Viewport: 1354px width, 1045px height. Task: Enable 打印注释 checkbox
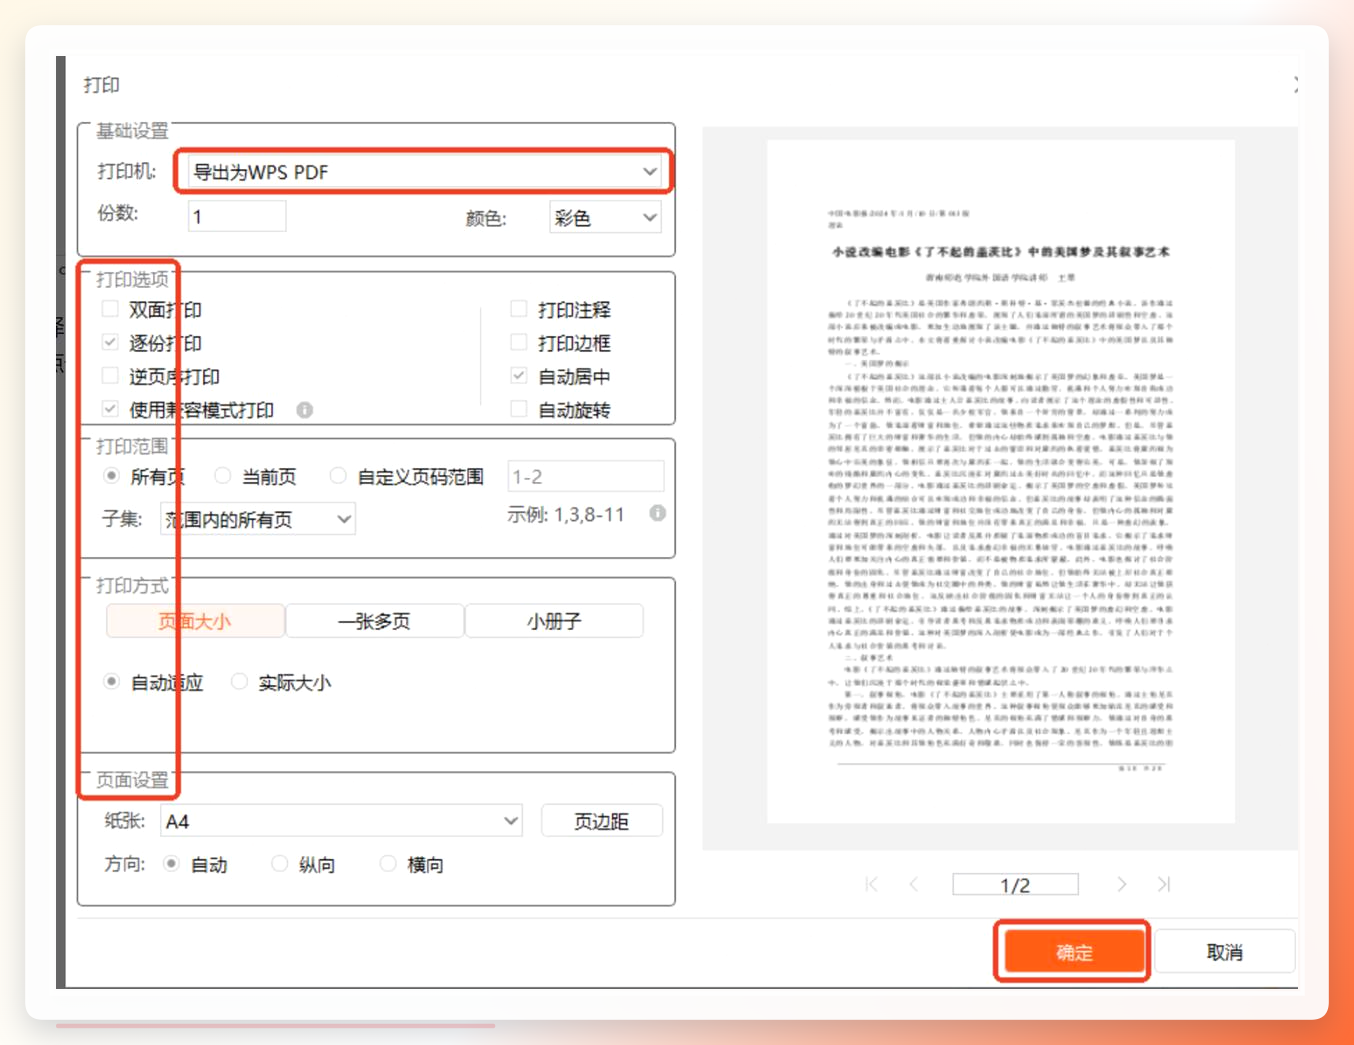[x=519, y=309]
